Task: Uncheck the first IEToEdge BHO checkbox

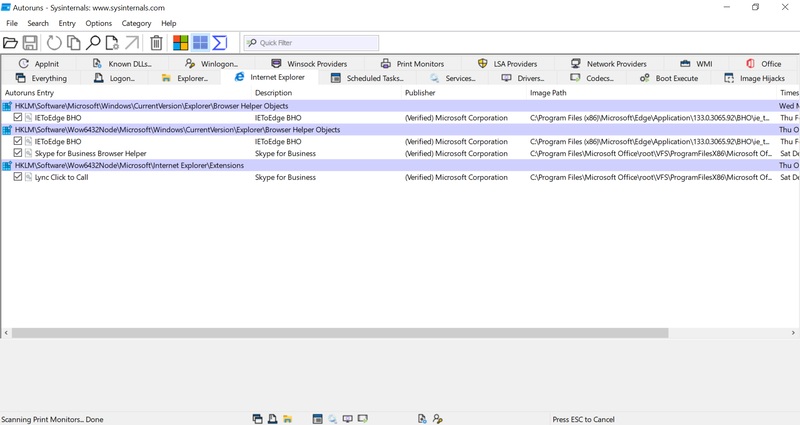Action: 18,117
